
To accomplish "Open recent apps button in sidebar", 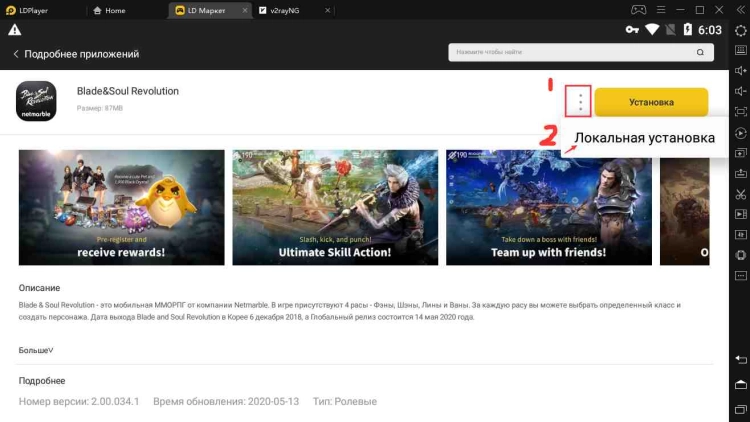I will 740,409.
